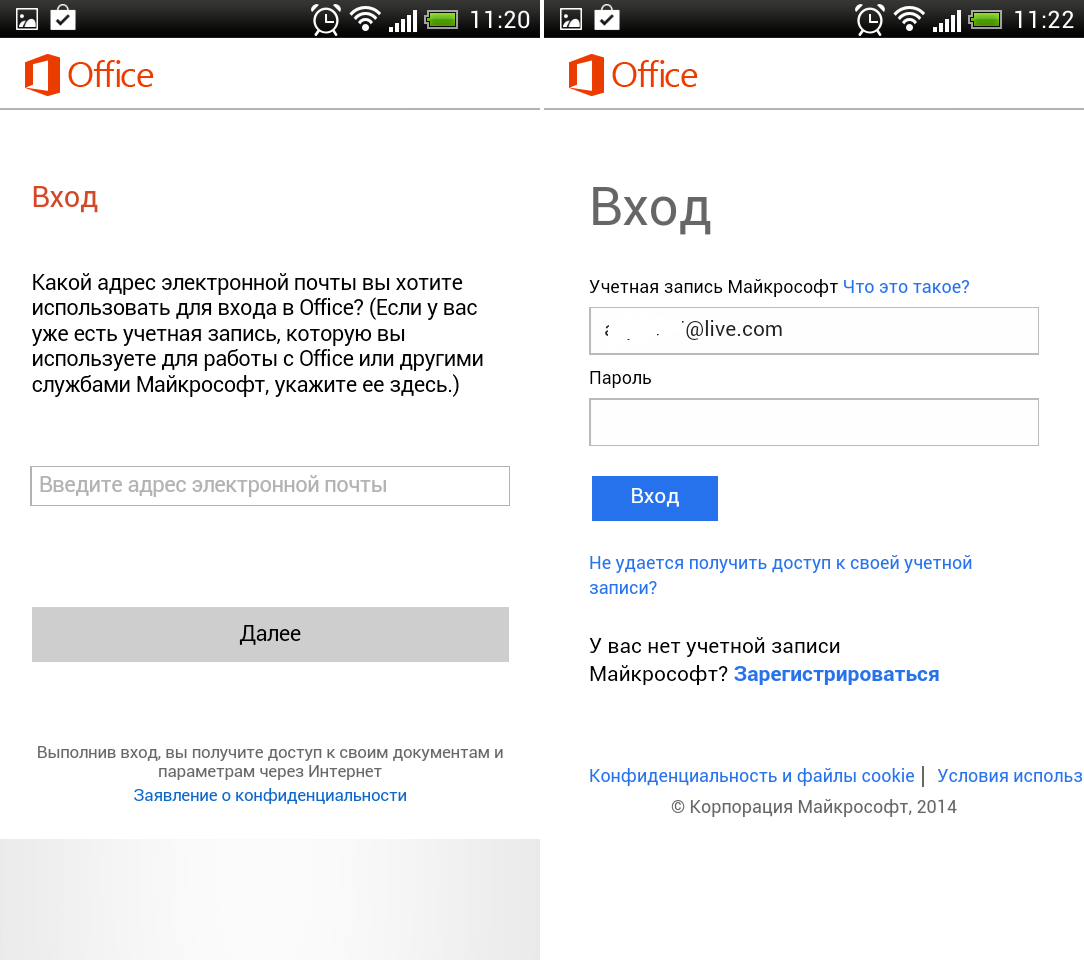Tap the battery icon on the right status bar
The image size is (1084, 960).
[986, 19]
